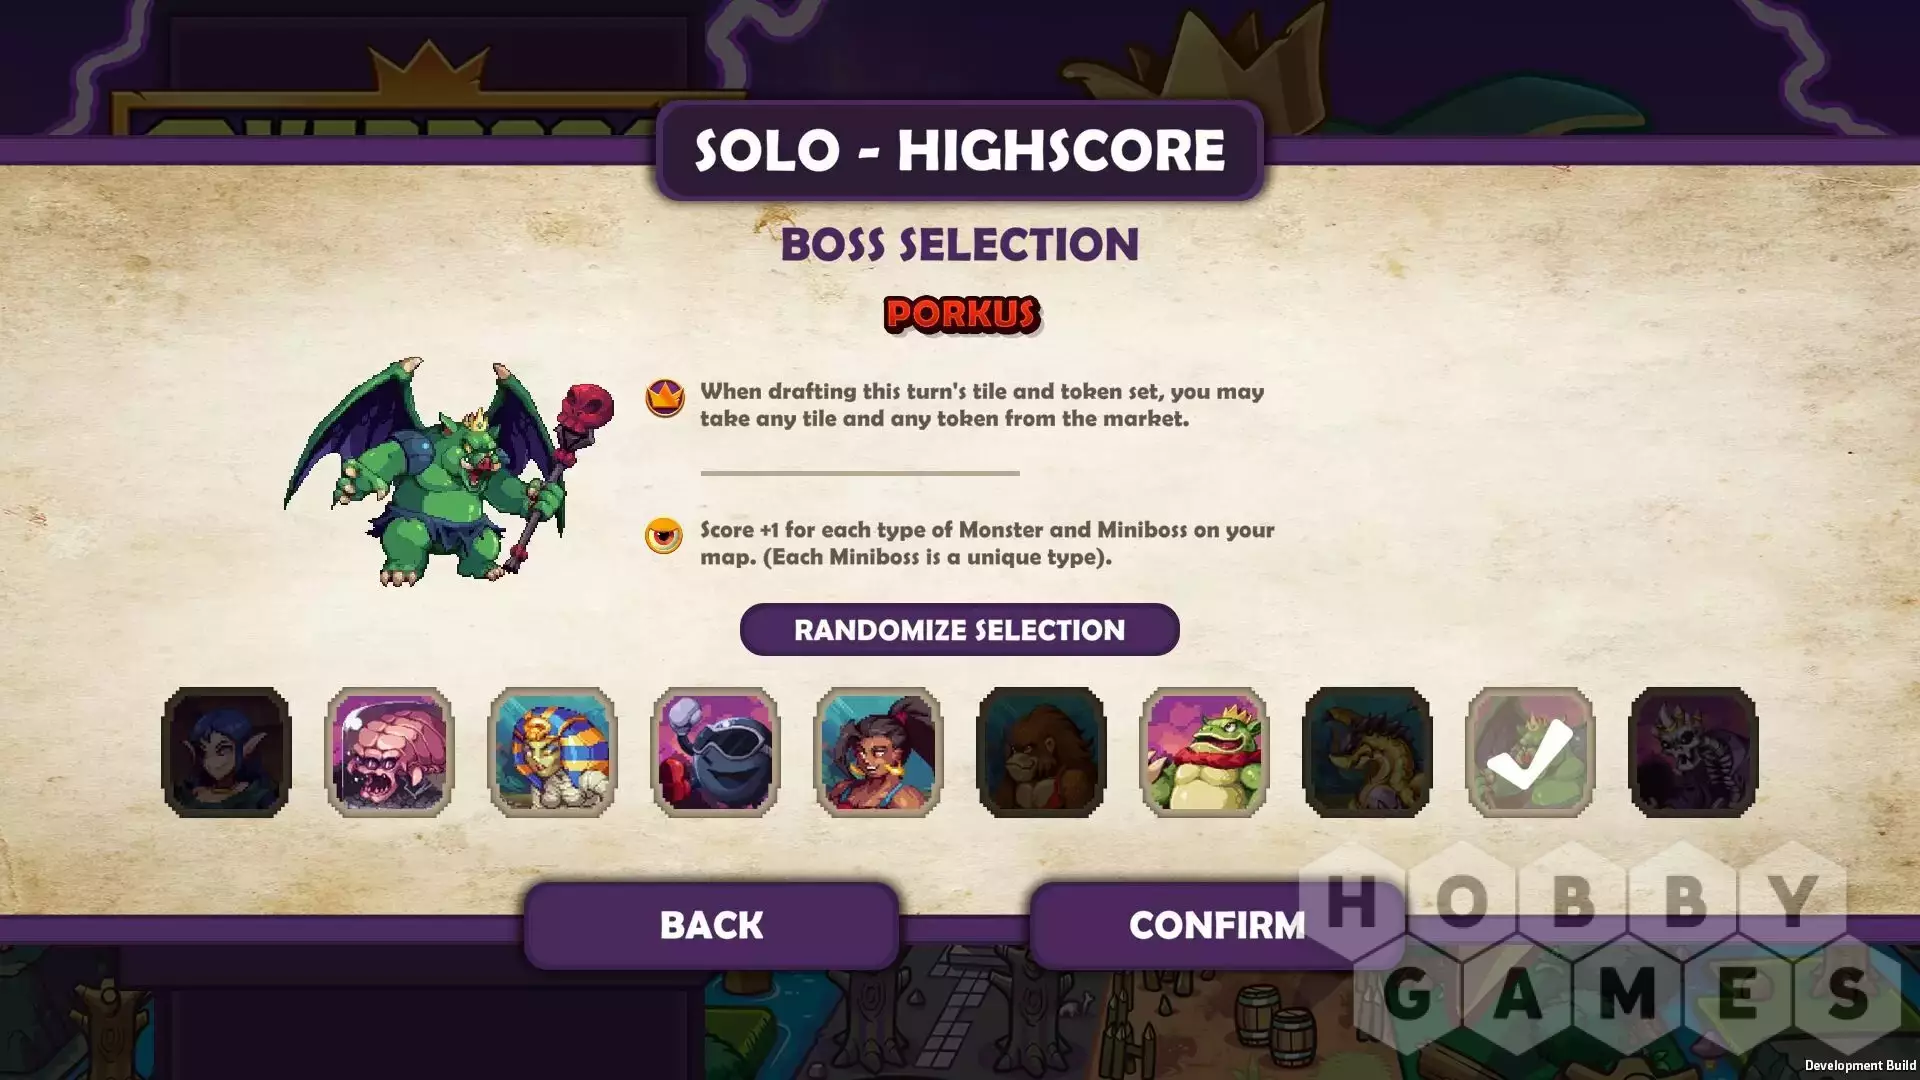Image resolution: width=1920 pixels, height=1080 pixels.
Task: Select the dark elf boss portrait
Action: [227, 752]
